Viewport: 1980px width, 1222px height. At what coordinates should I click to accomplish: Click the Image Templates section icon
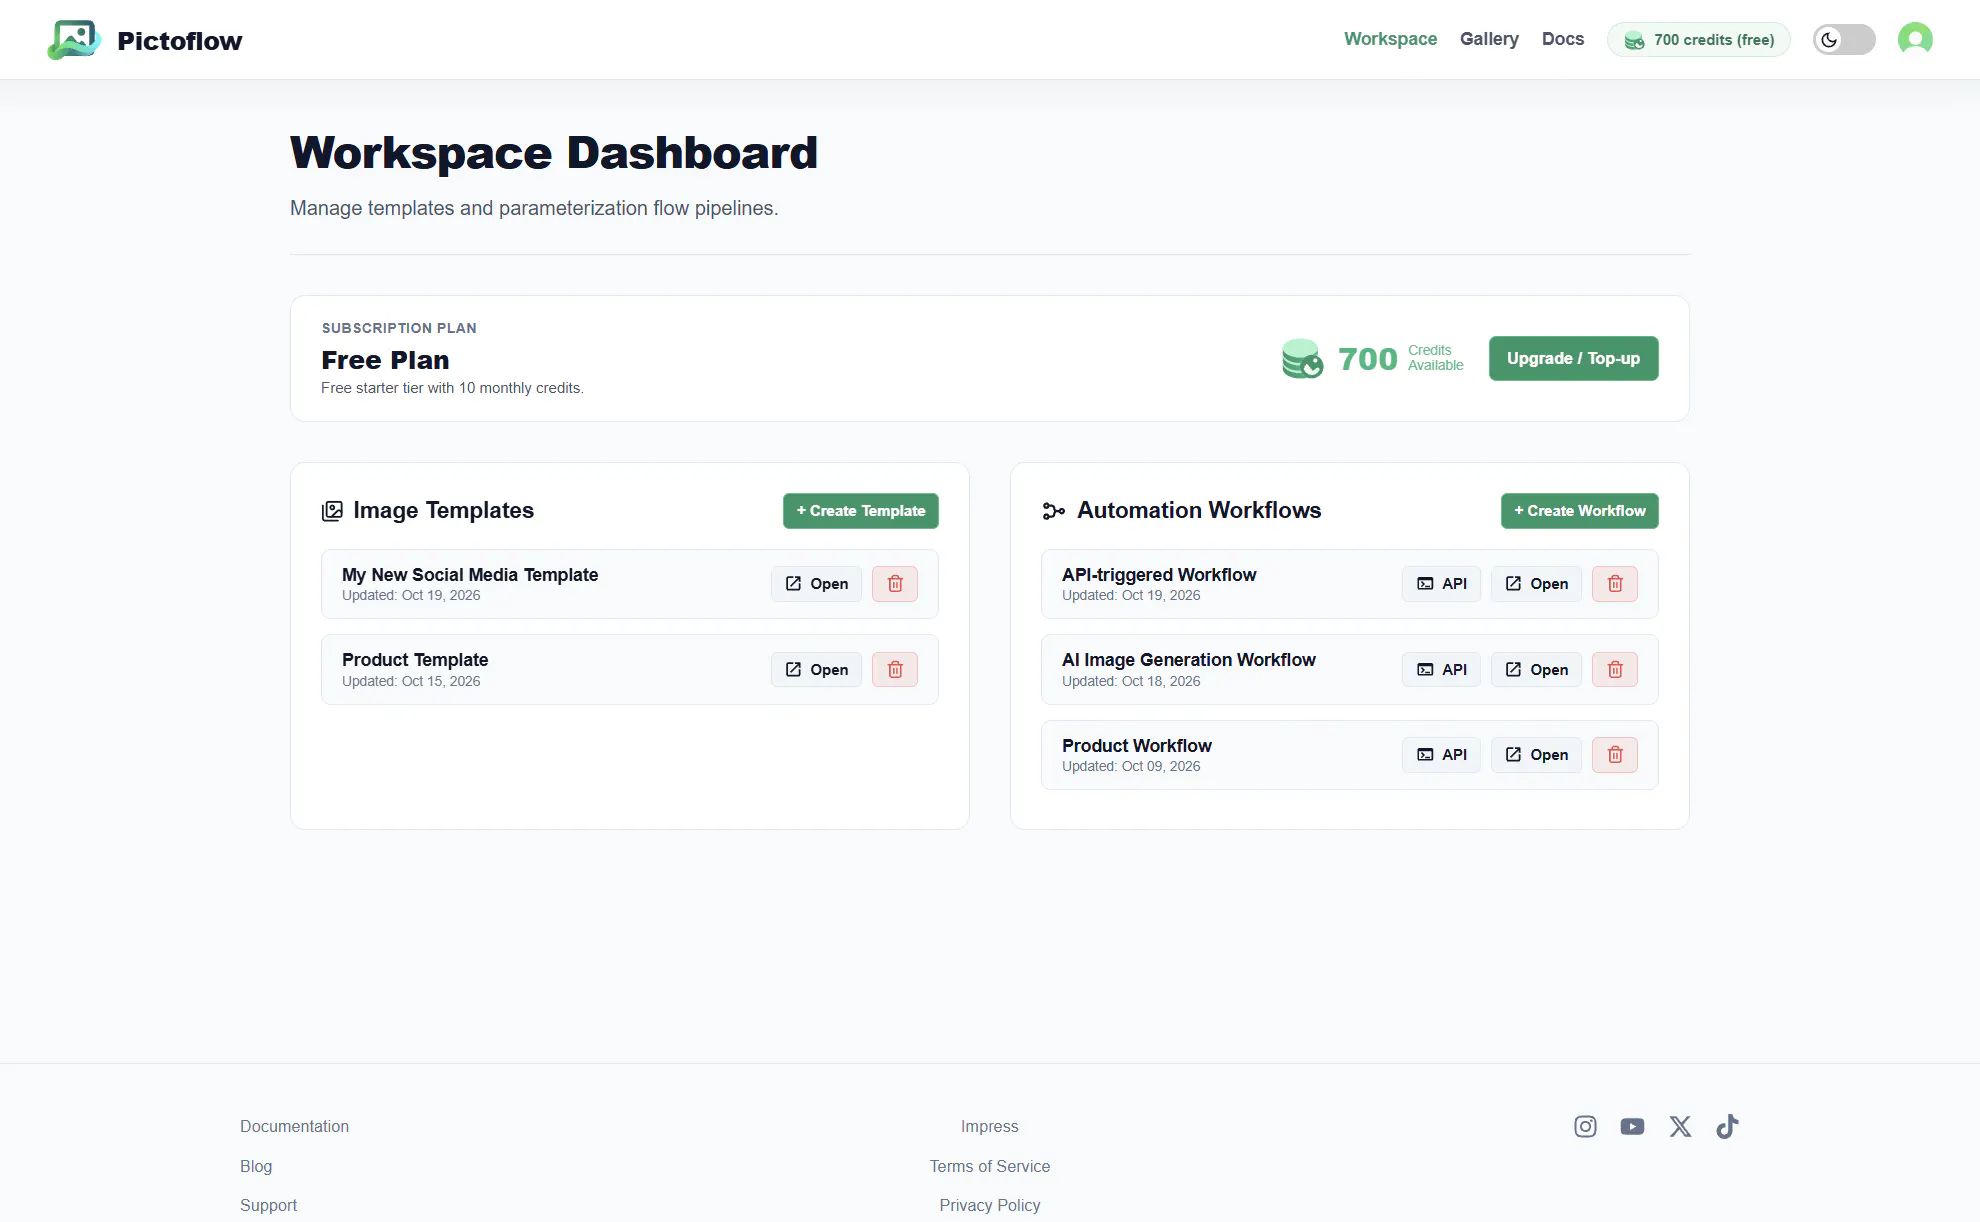point(332,511)
